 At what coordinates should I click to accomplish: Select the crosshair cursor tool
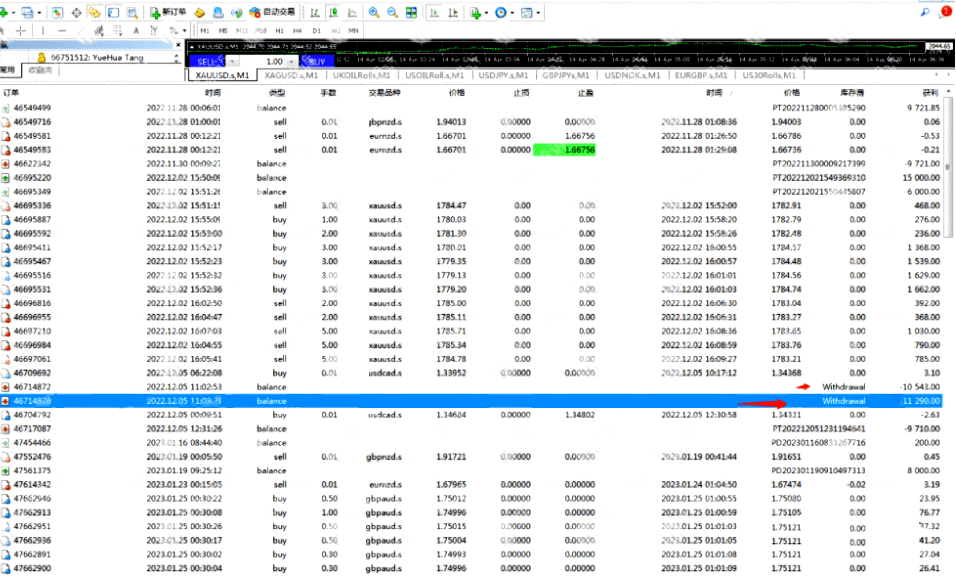21,30
